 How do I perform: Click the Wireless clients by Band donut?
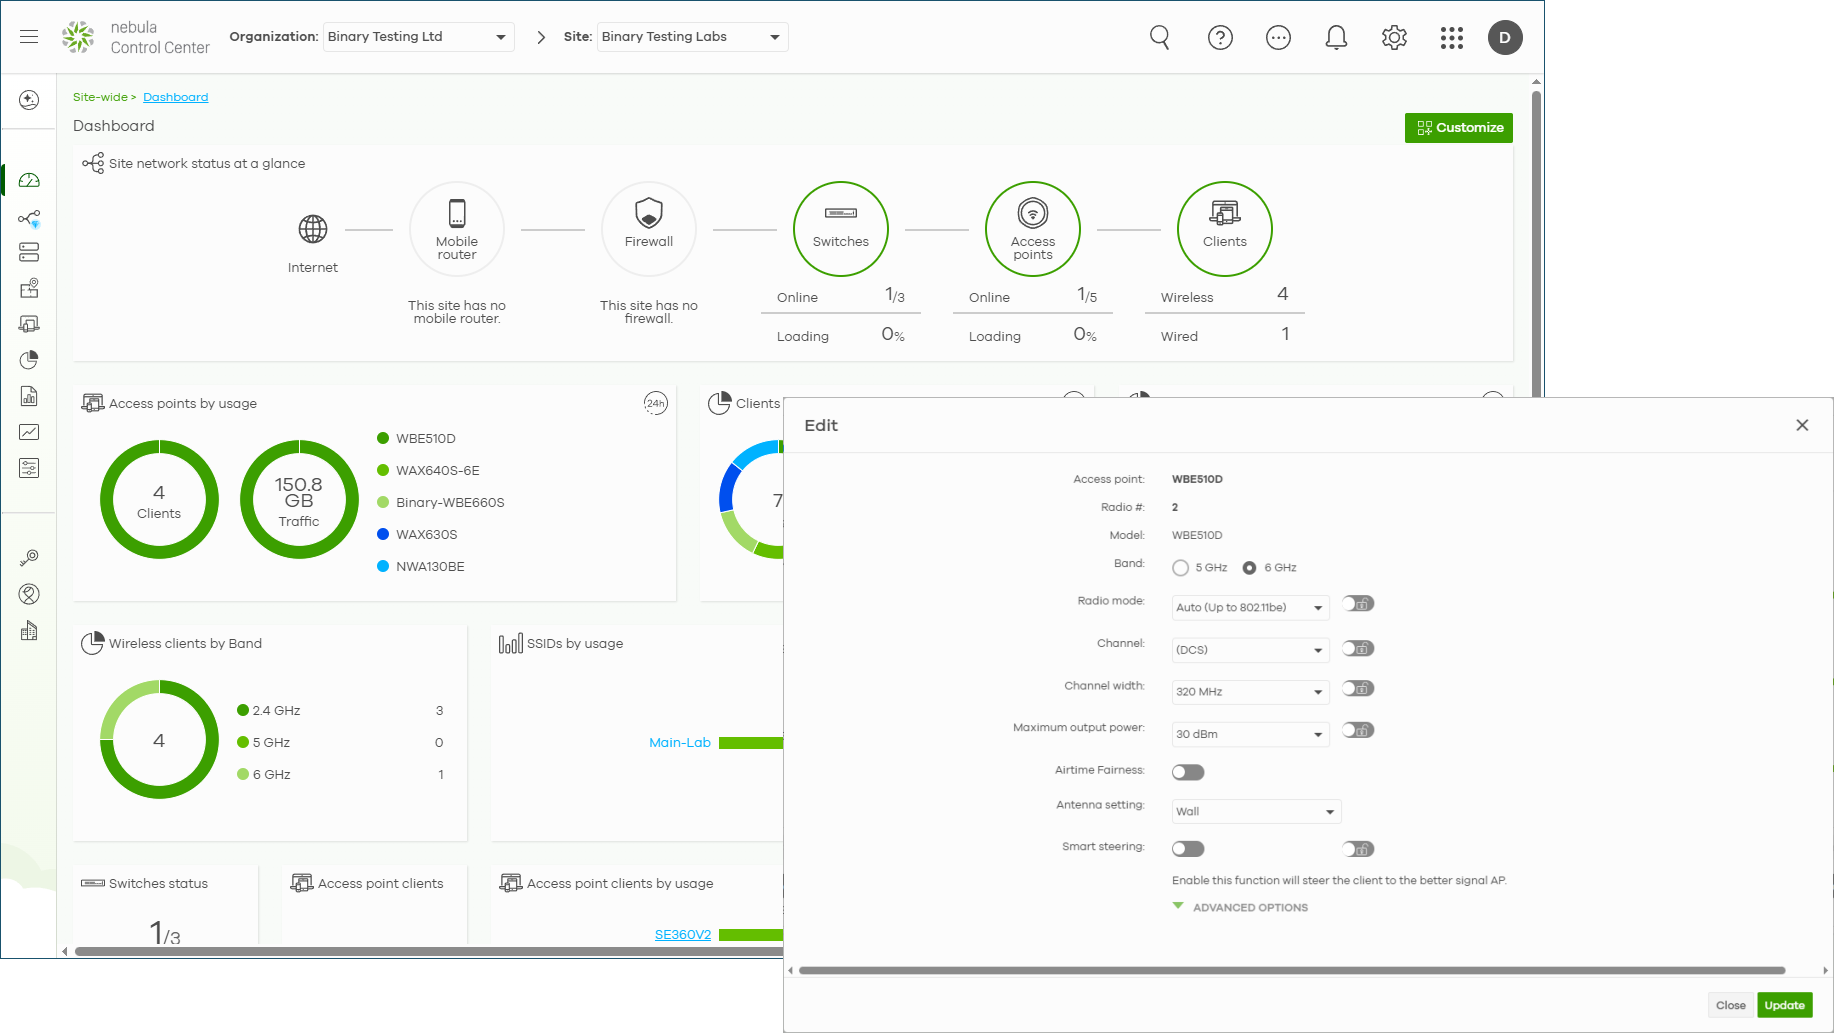[x=159, y=740]
